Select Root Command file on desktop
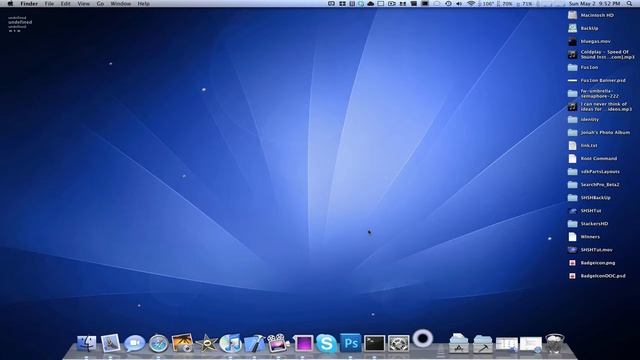 [593, 158]
